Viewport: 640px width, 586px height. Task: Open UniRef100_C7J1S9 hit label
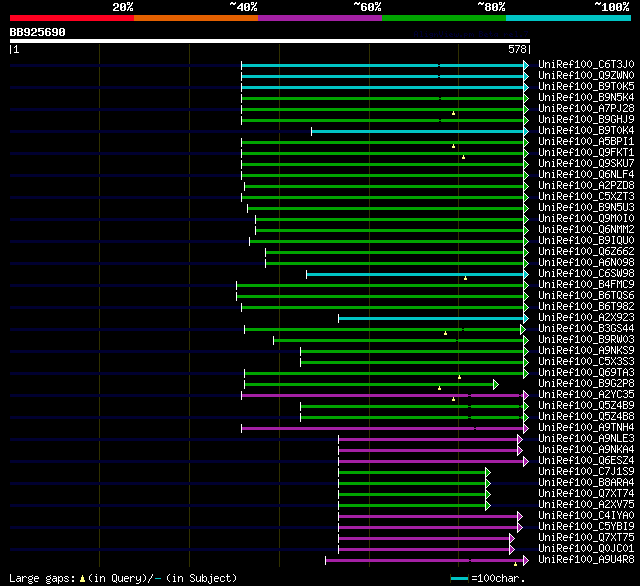(x=586, y=472)
